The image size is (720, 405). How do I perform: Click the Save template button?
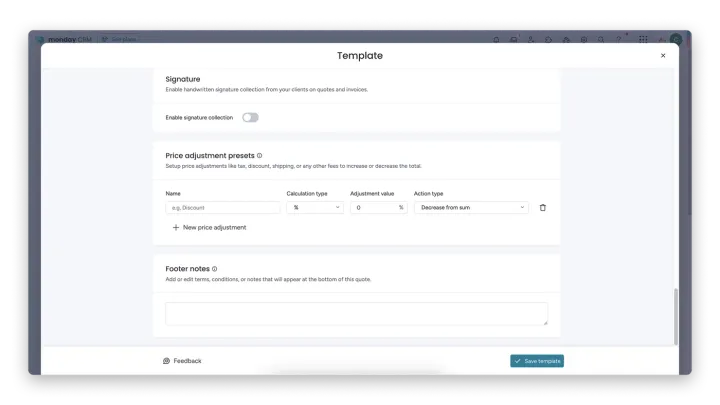pyautogui.click(x=537, y=361)
